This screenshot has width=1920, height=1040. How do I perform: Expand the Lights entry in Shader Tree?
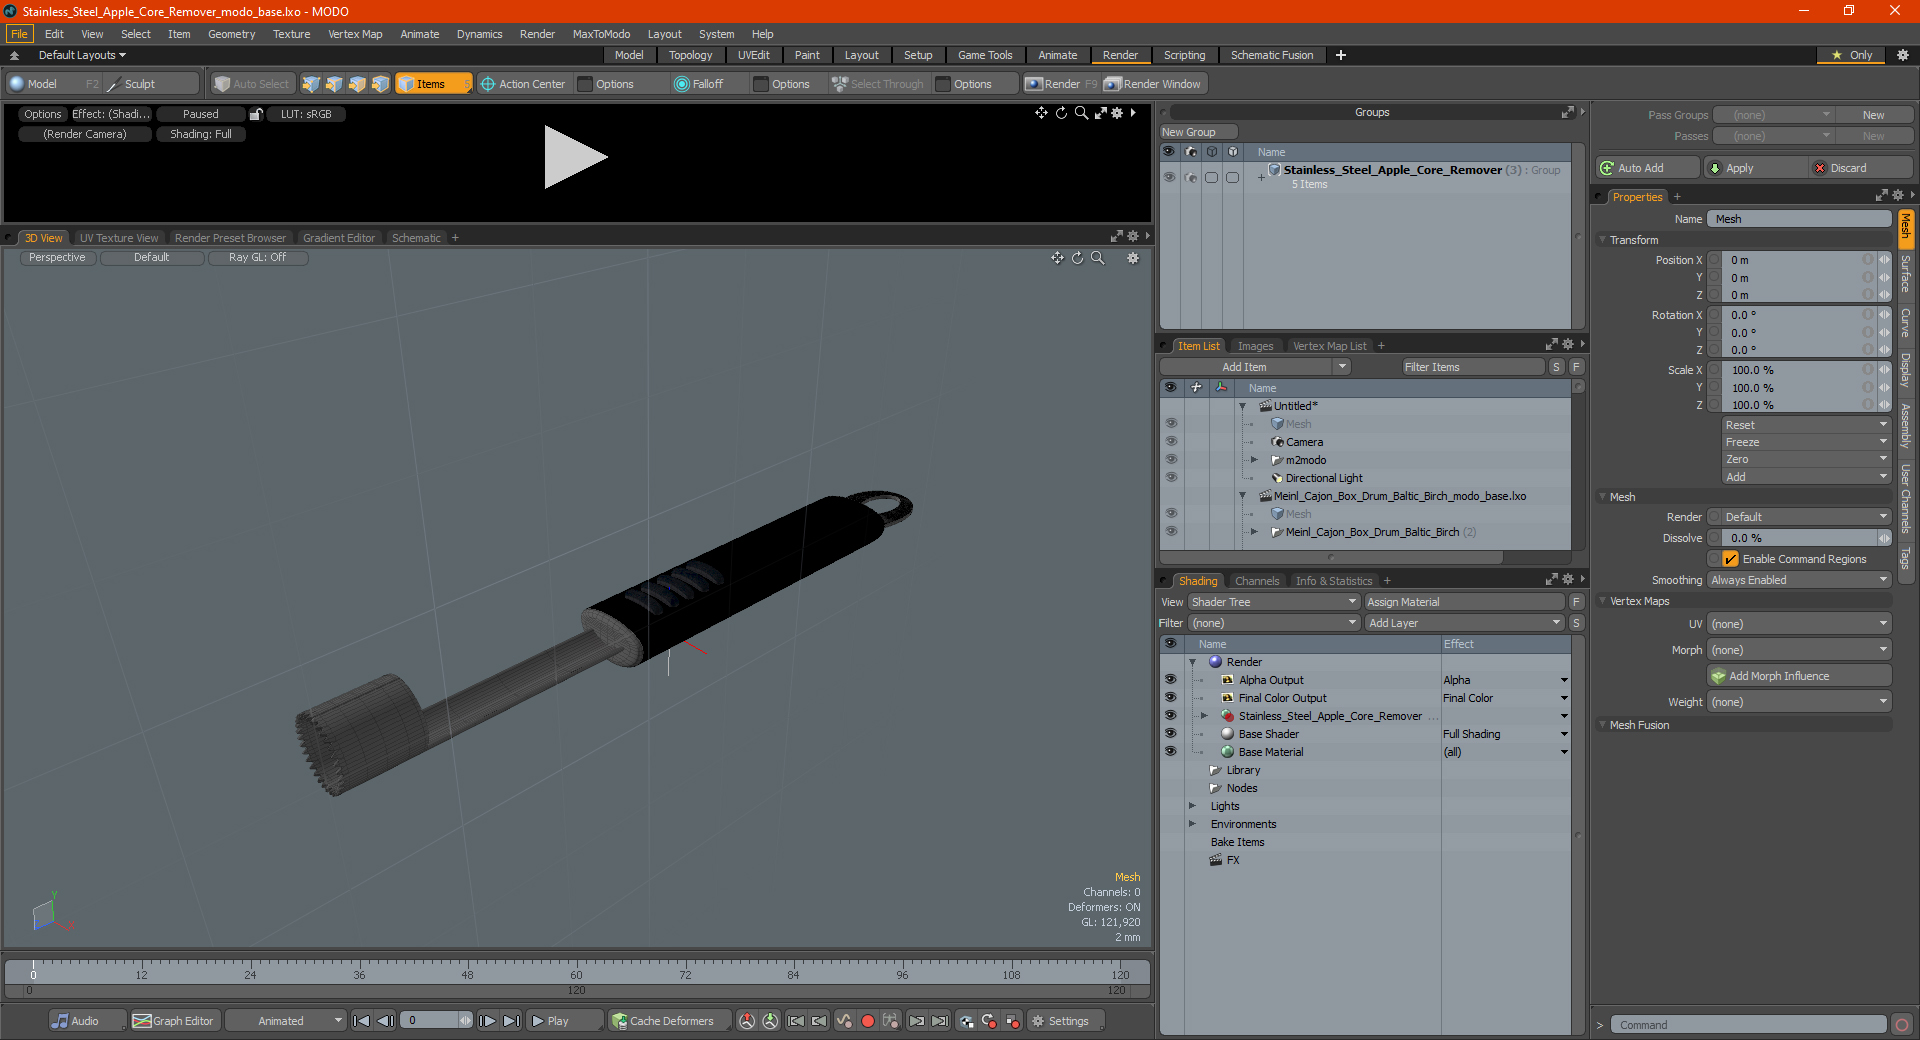pyautogui.click(x=1192, y=806)
